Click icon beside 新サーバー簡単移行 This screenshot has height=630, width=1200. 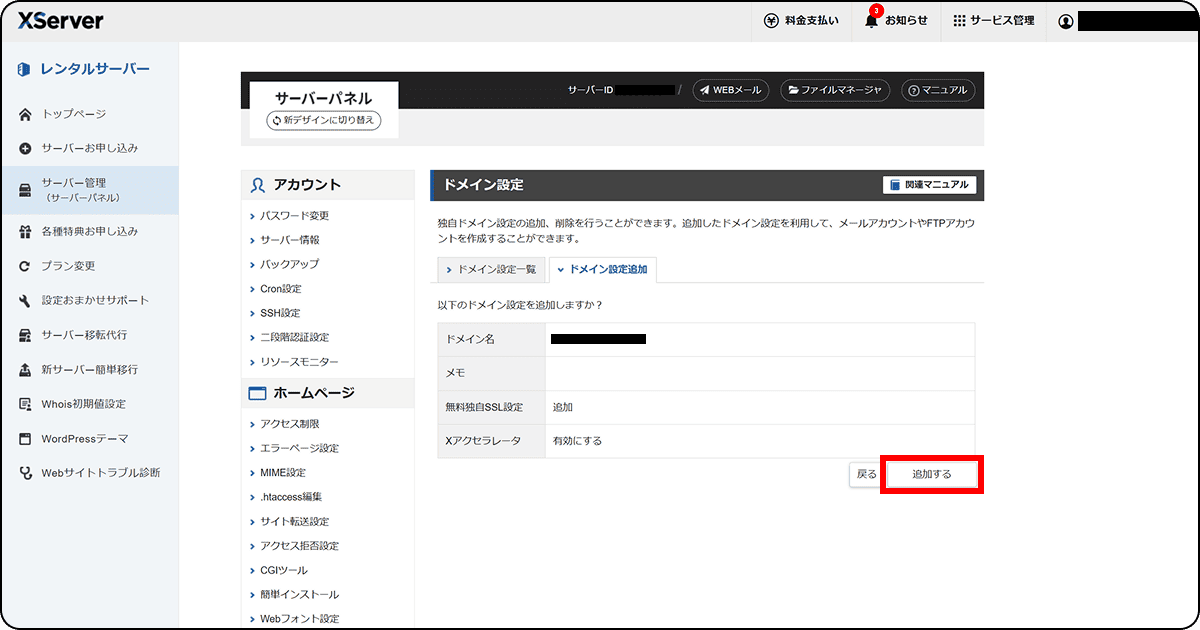[26, 369]
